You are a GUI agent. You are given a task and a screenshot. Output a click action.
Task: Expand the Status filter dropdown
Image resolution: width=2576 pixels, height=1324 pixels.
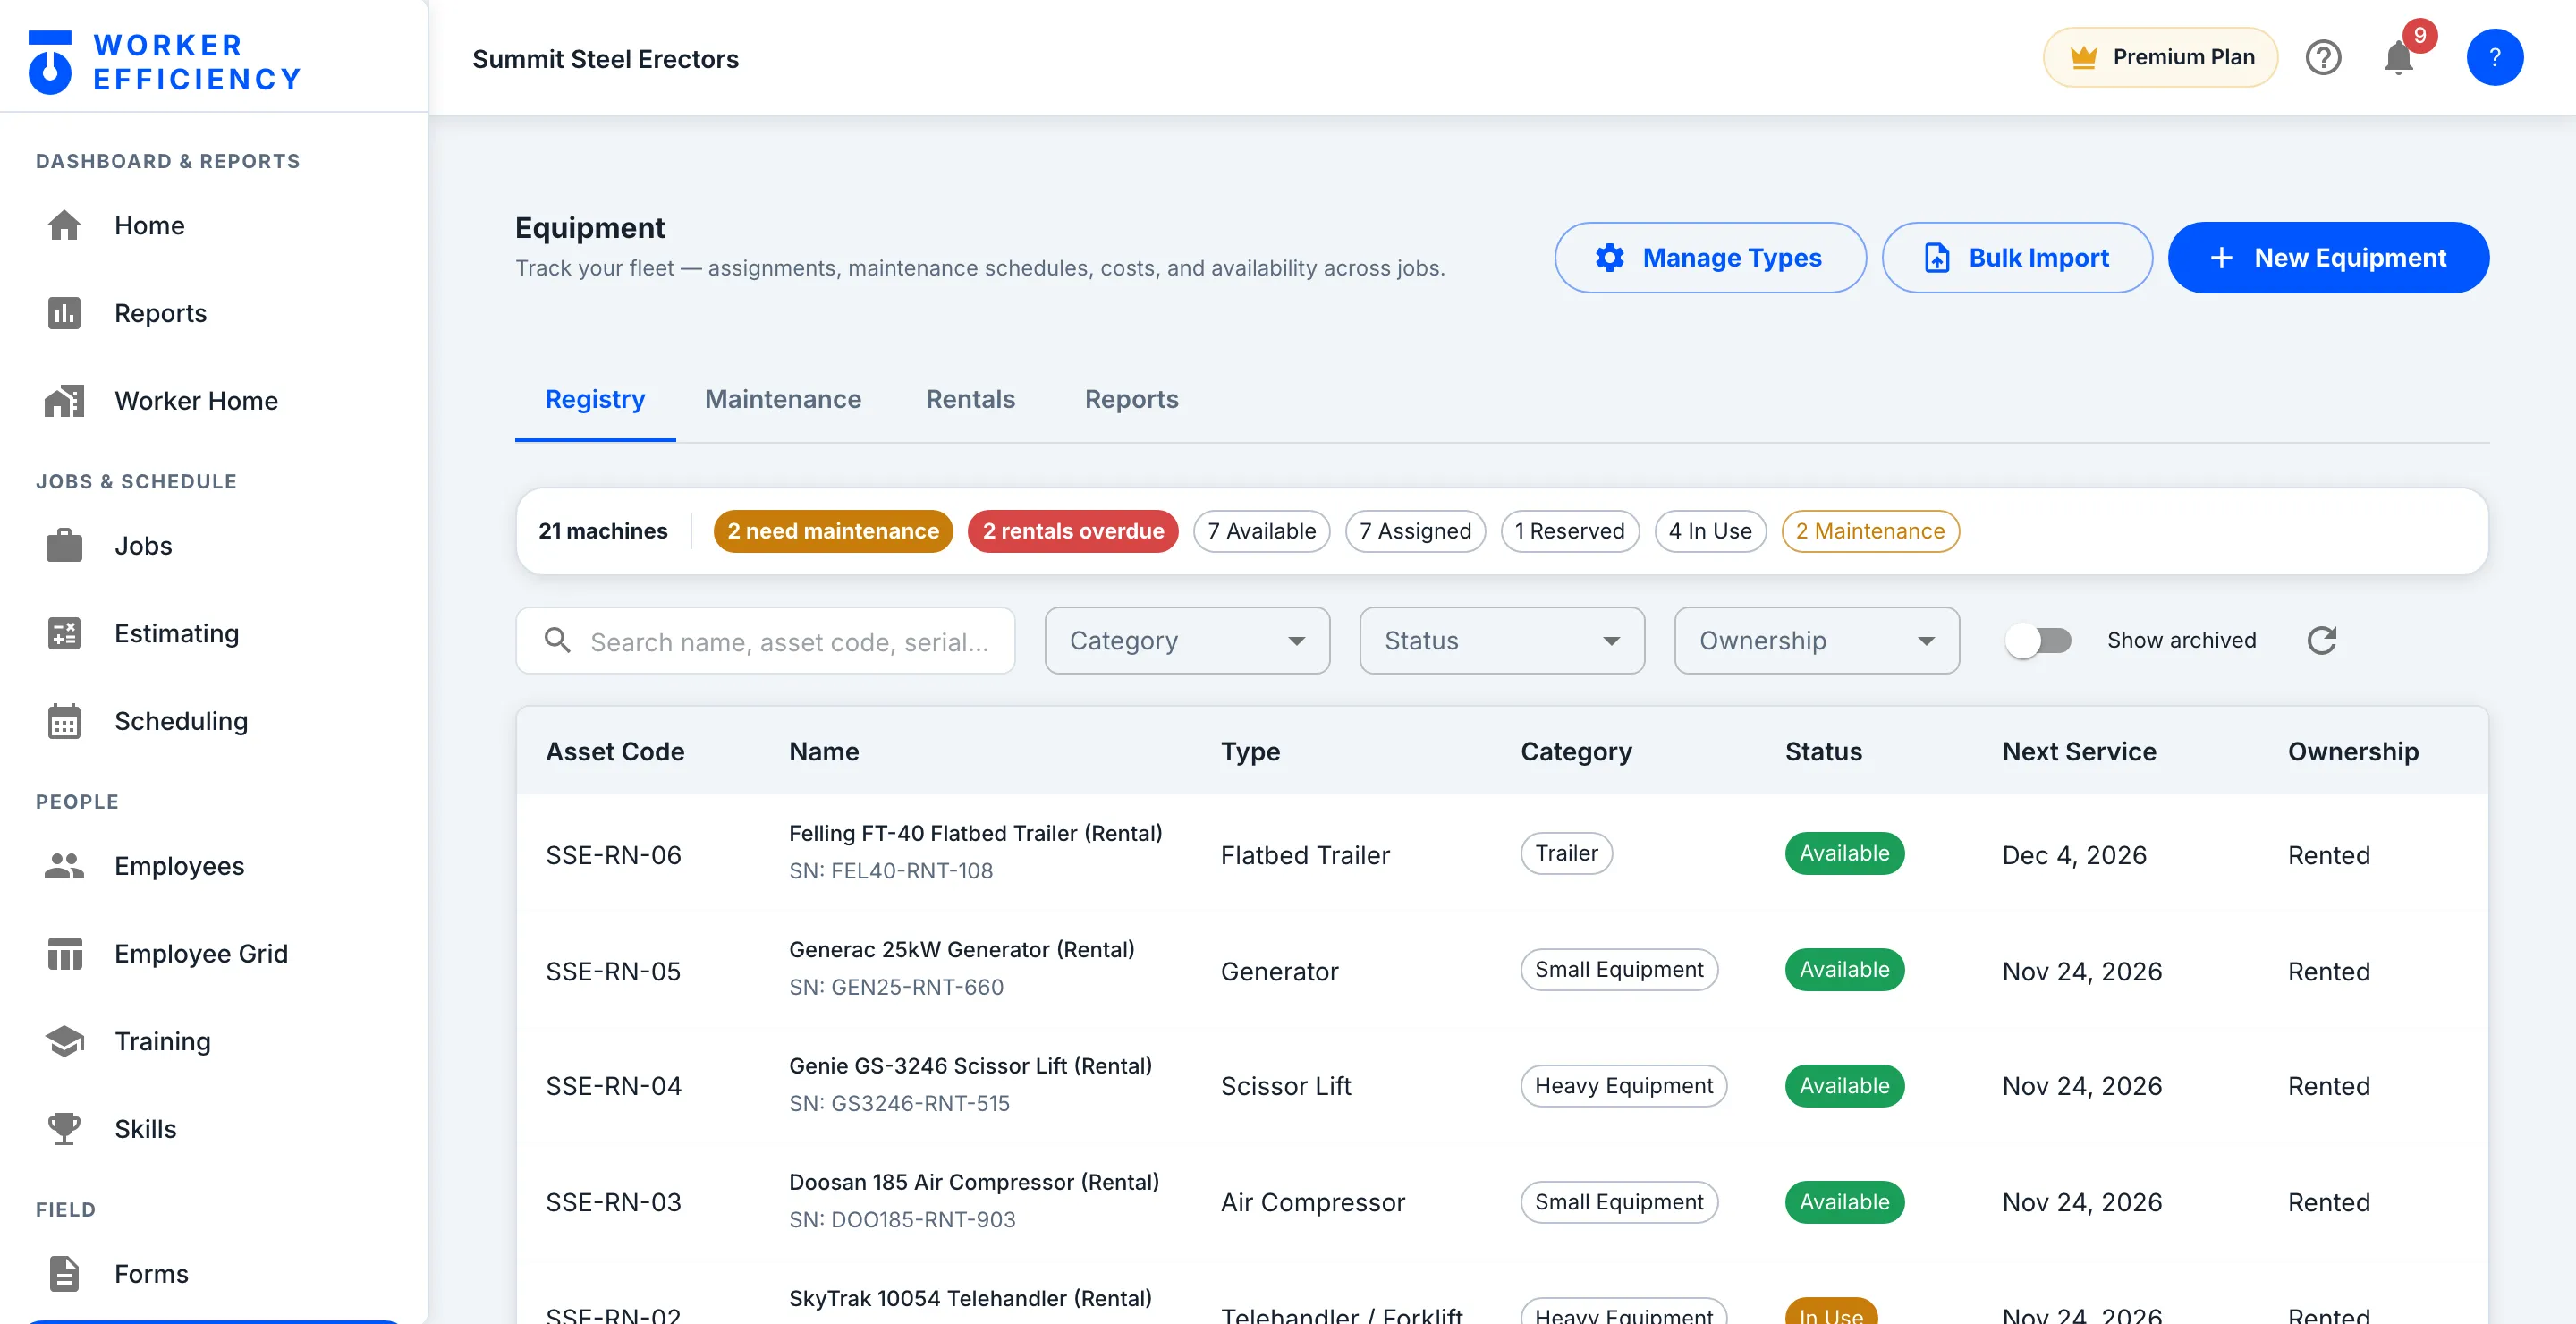click(x=1501, y=640)
